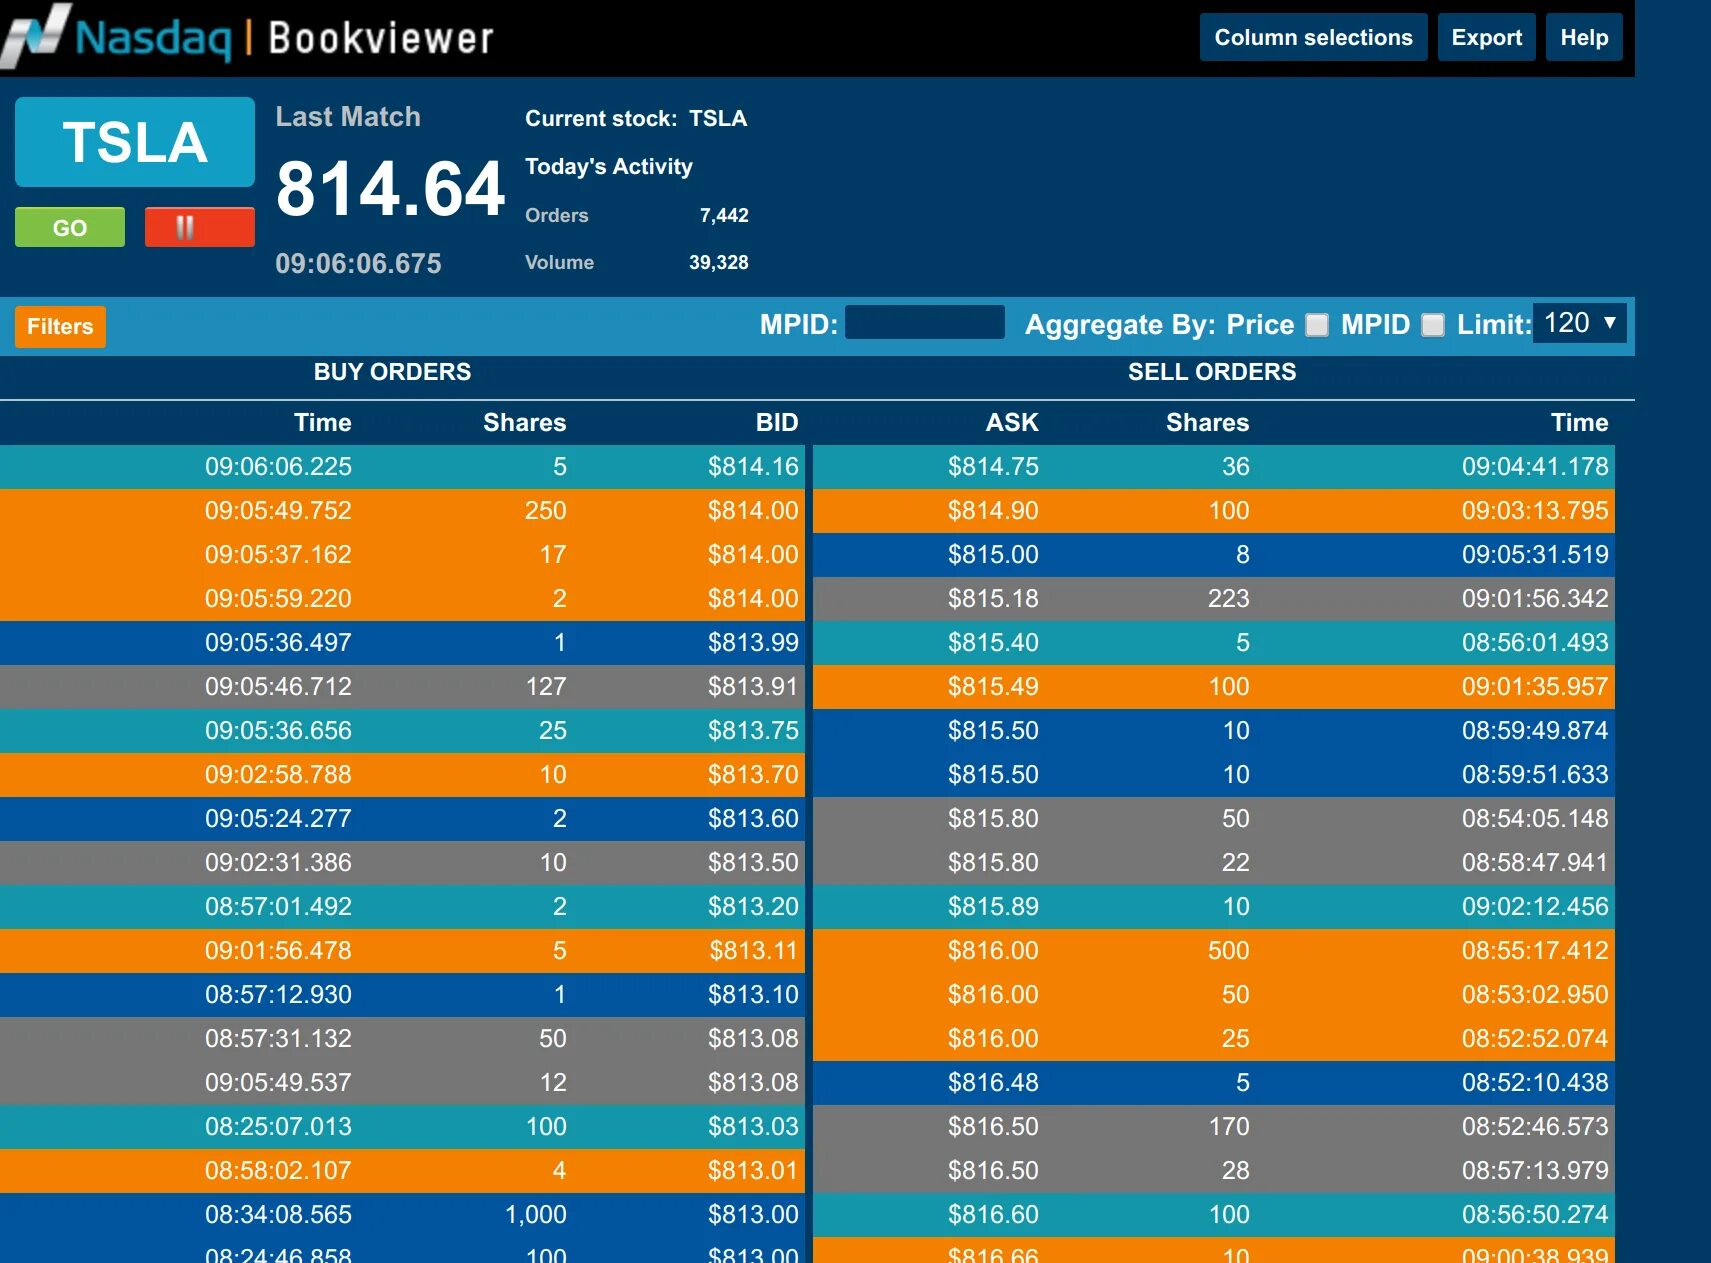1711x1263 pixels.
Task: Click the Volume value 39,328
Action: [x=718, y=262]
